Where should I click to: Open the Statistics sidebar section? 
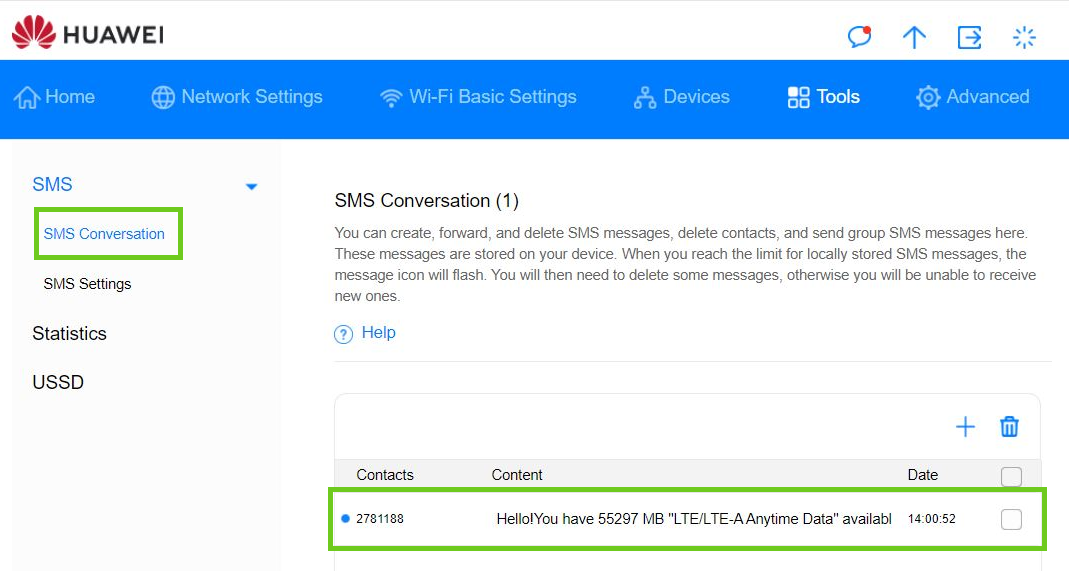tap(69, 333)
